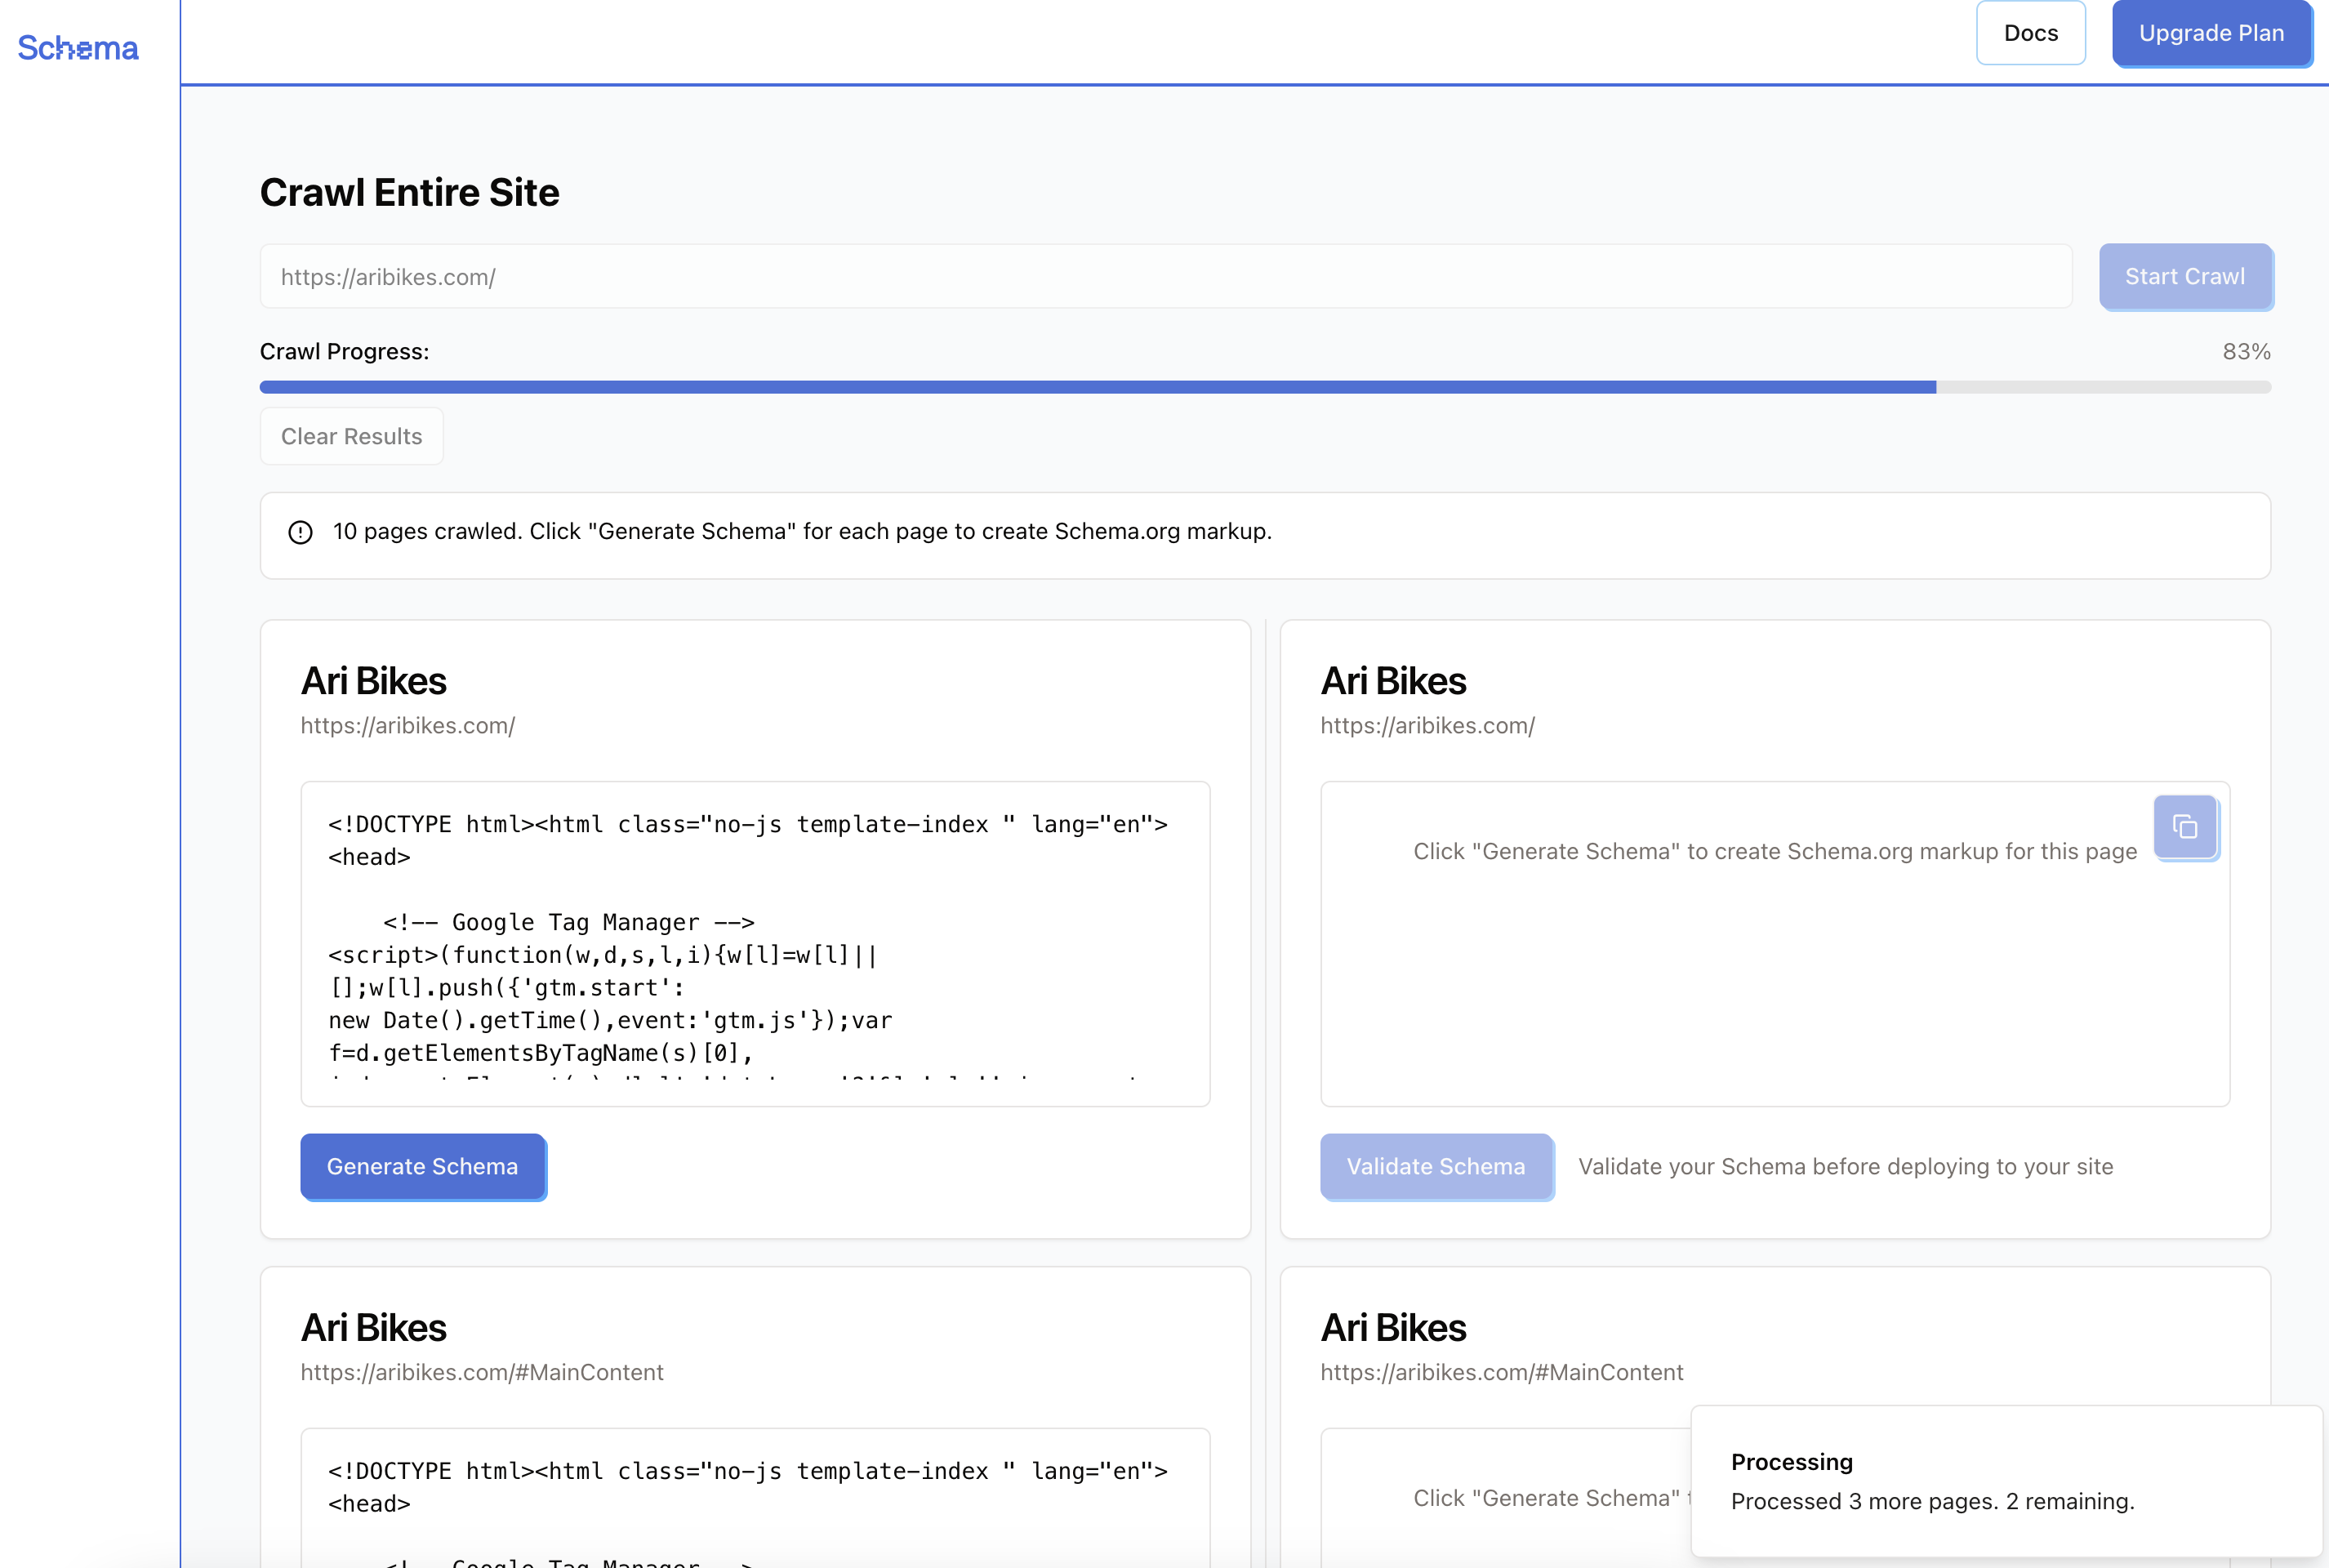The width and height of the screenshot is (2329, 1568).
Task: Click 'Validate your Schema before deploying' hint
Action: click(x=1845, y=1166)
